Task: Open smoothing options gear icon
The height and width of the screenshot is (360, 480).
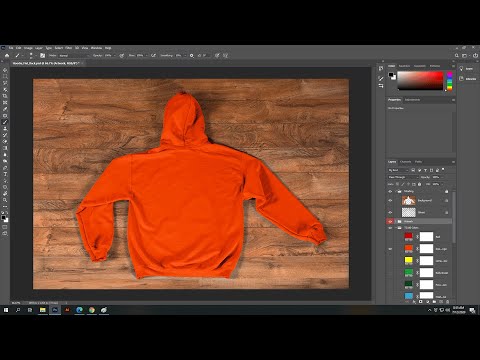Action: coord(192,56)
